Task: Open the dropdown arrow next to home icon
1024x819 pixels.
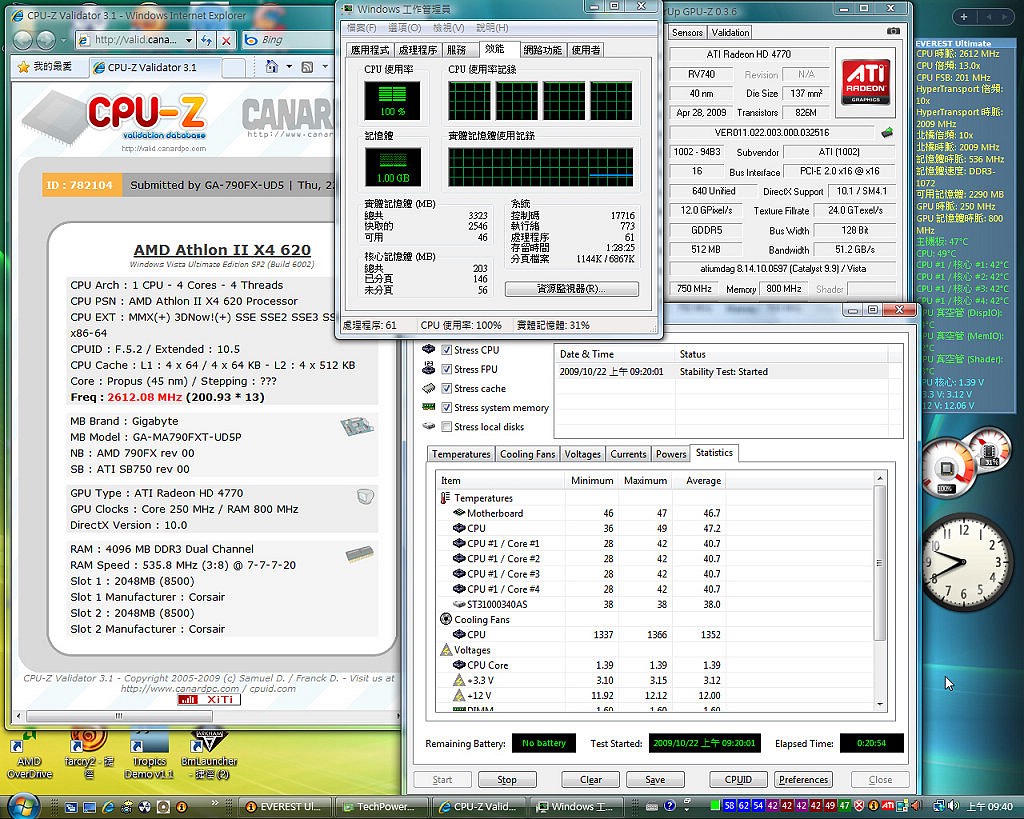Action: coord(289,67)
